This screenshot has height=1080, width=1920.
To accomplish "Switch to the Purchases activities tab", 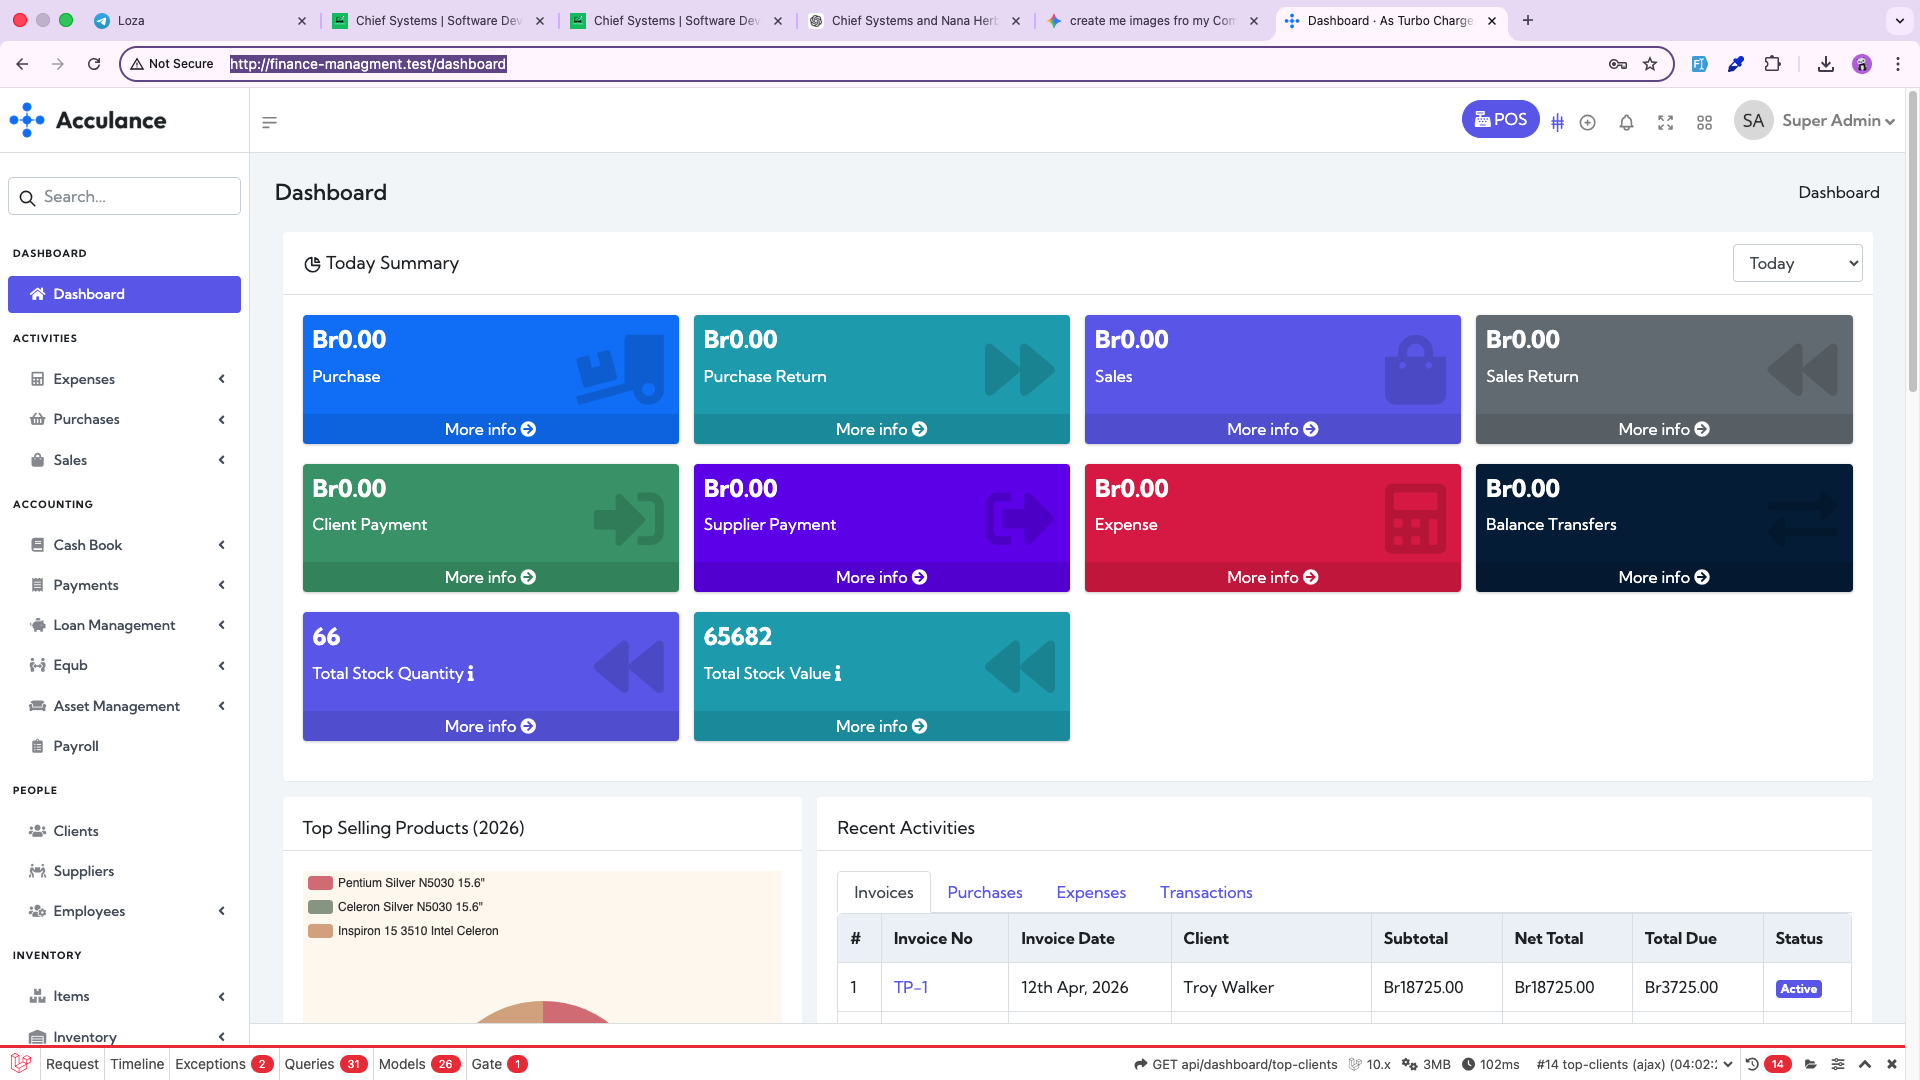I will click(984, 892).
